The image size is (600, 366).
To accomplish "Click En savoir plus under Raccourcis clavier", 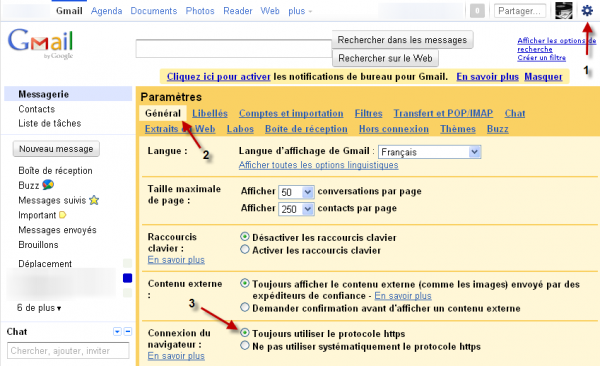I will pyautogui.click(x=176, y=260).
